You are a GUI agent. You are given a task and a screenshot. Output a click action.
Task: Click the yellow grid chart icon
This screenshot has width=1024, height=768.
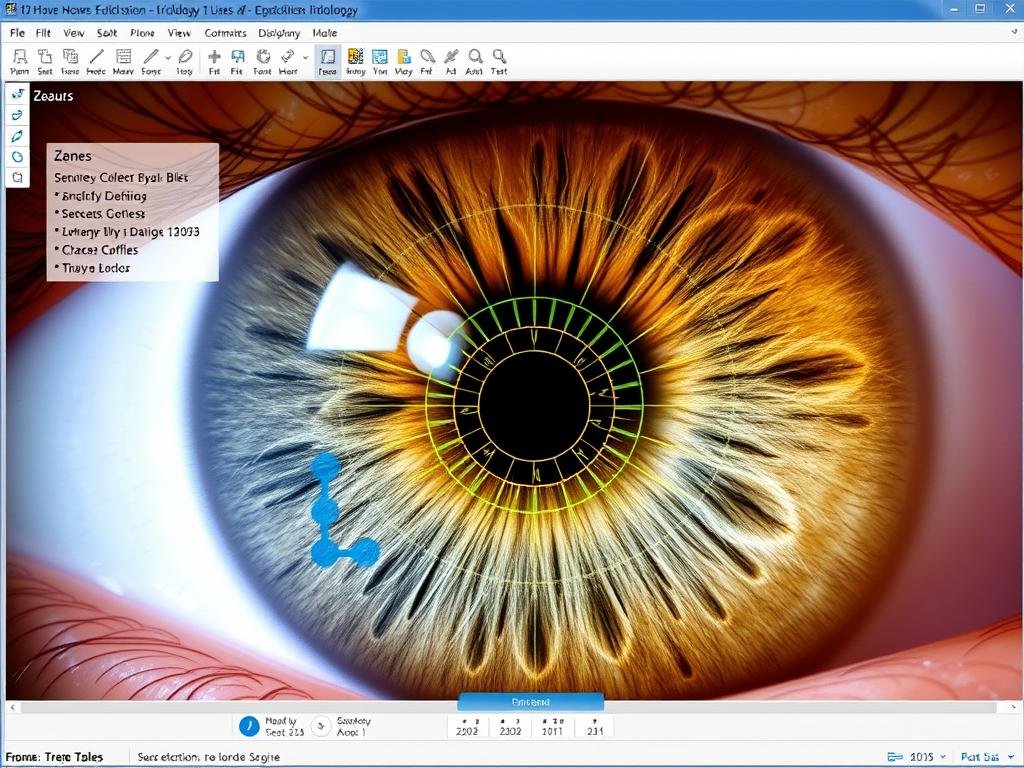[355, 57]
